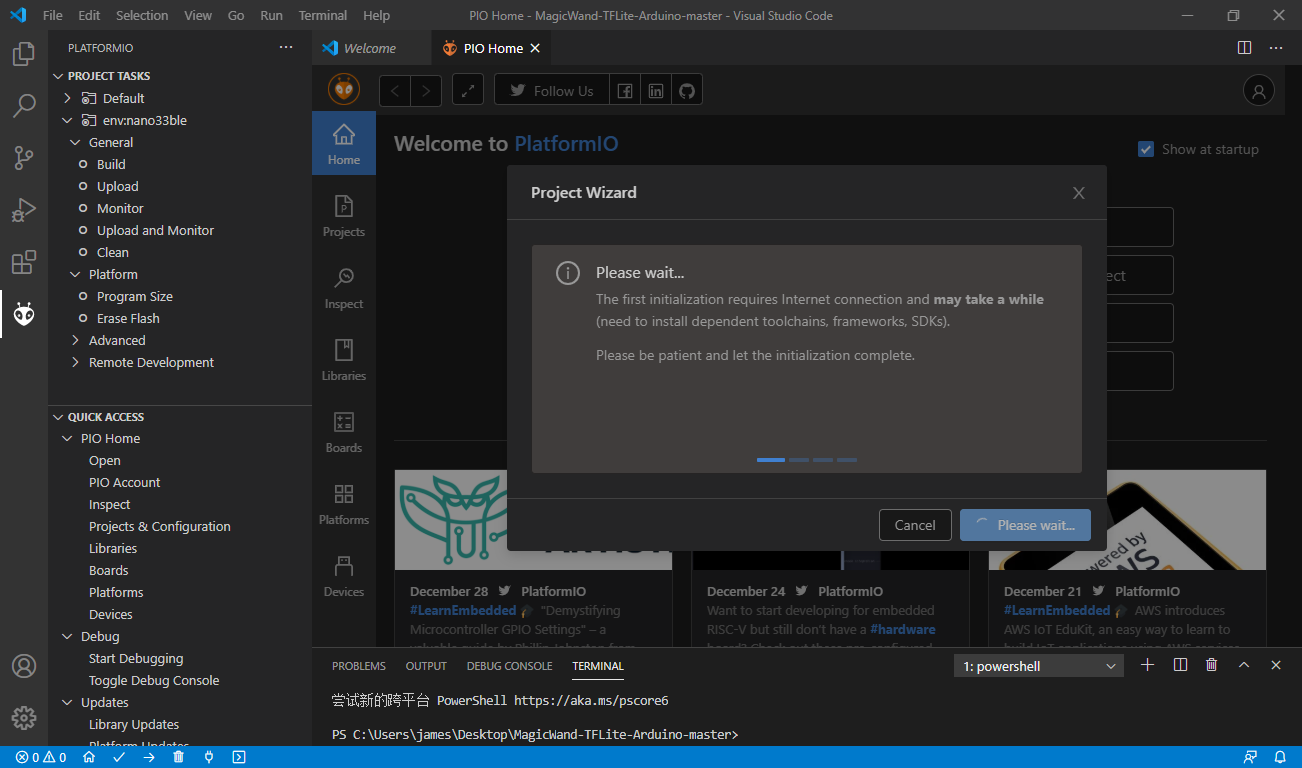
Task: Open Extensions view
Action: [x=24, y=262]
